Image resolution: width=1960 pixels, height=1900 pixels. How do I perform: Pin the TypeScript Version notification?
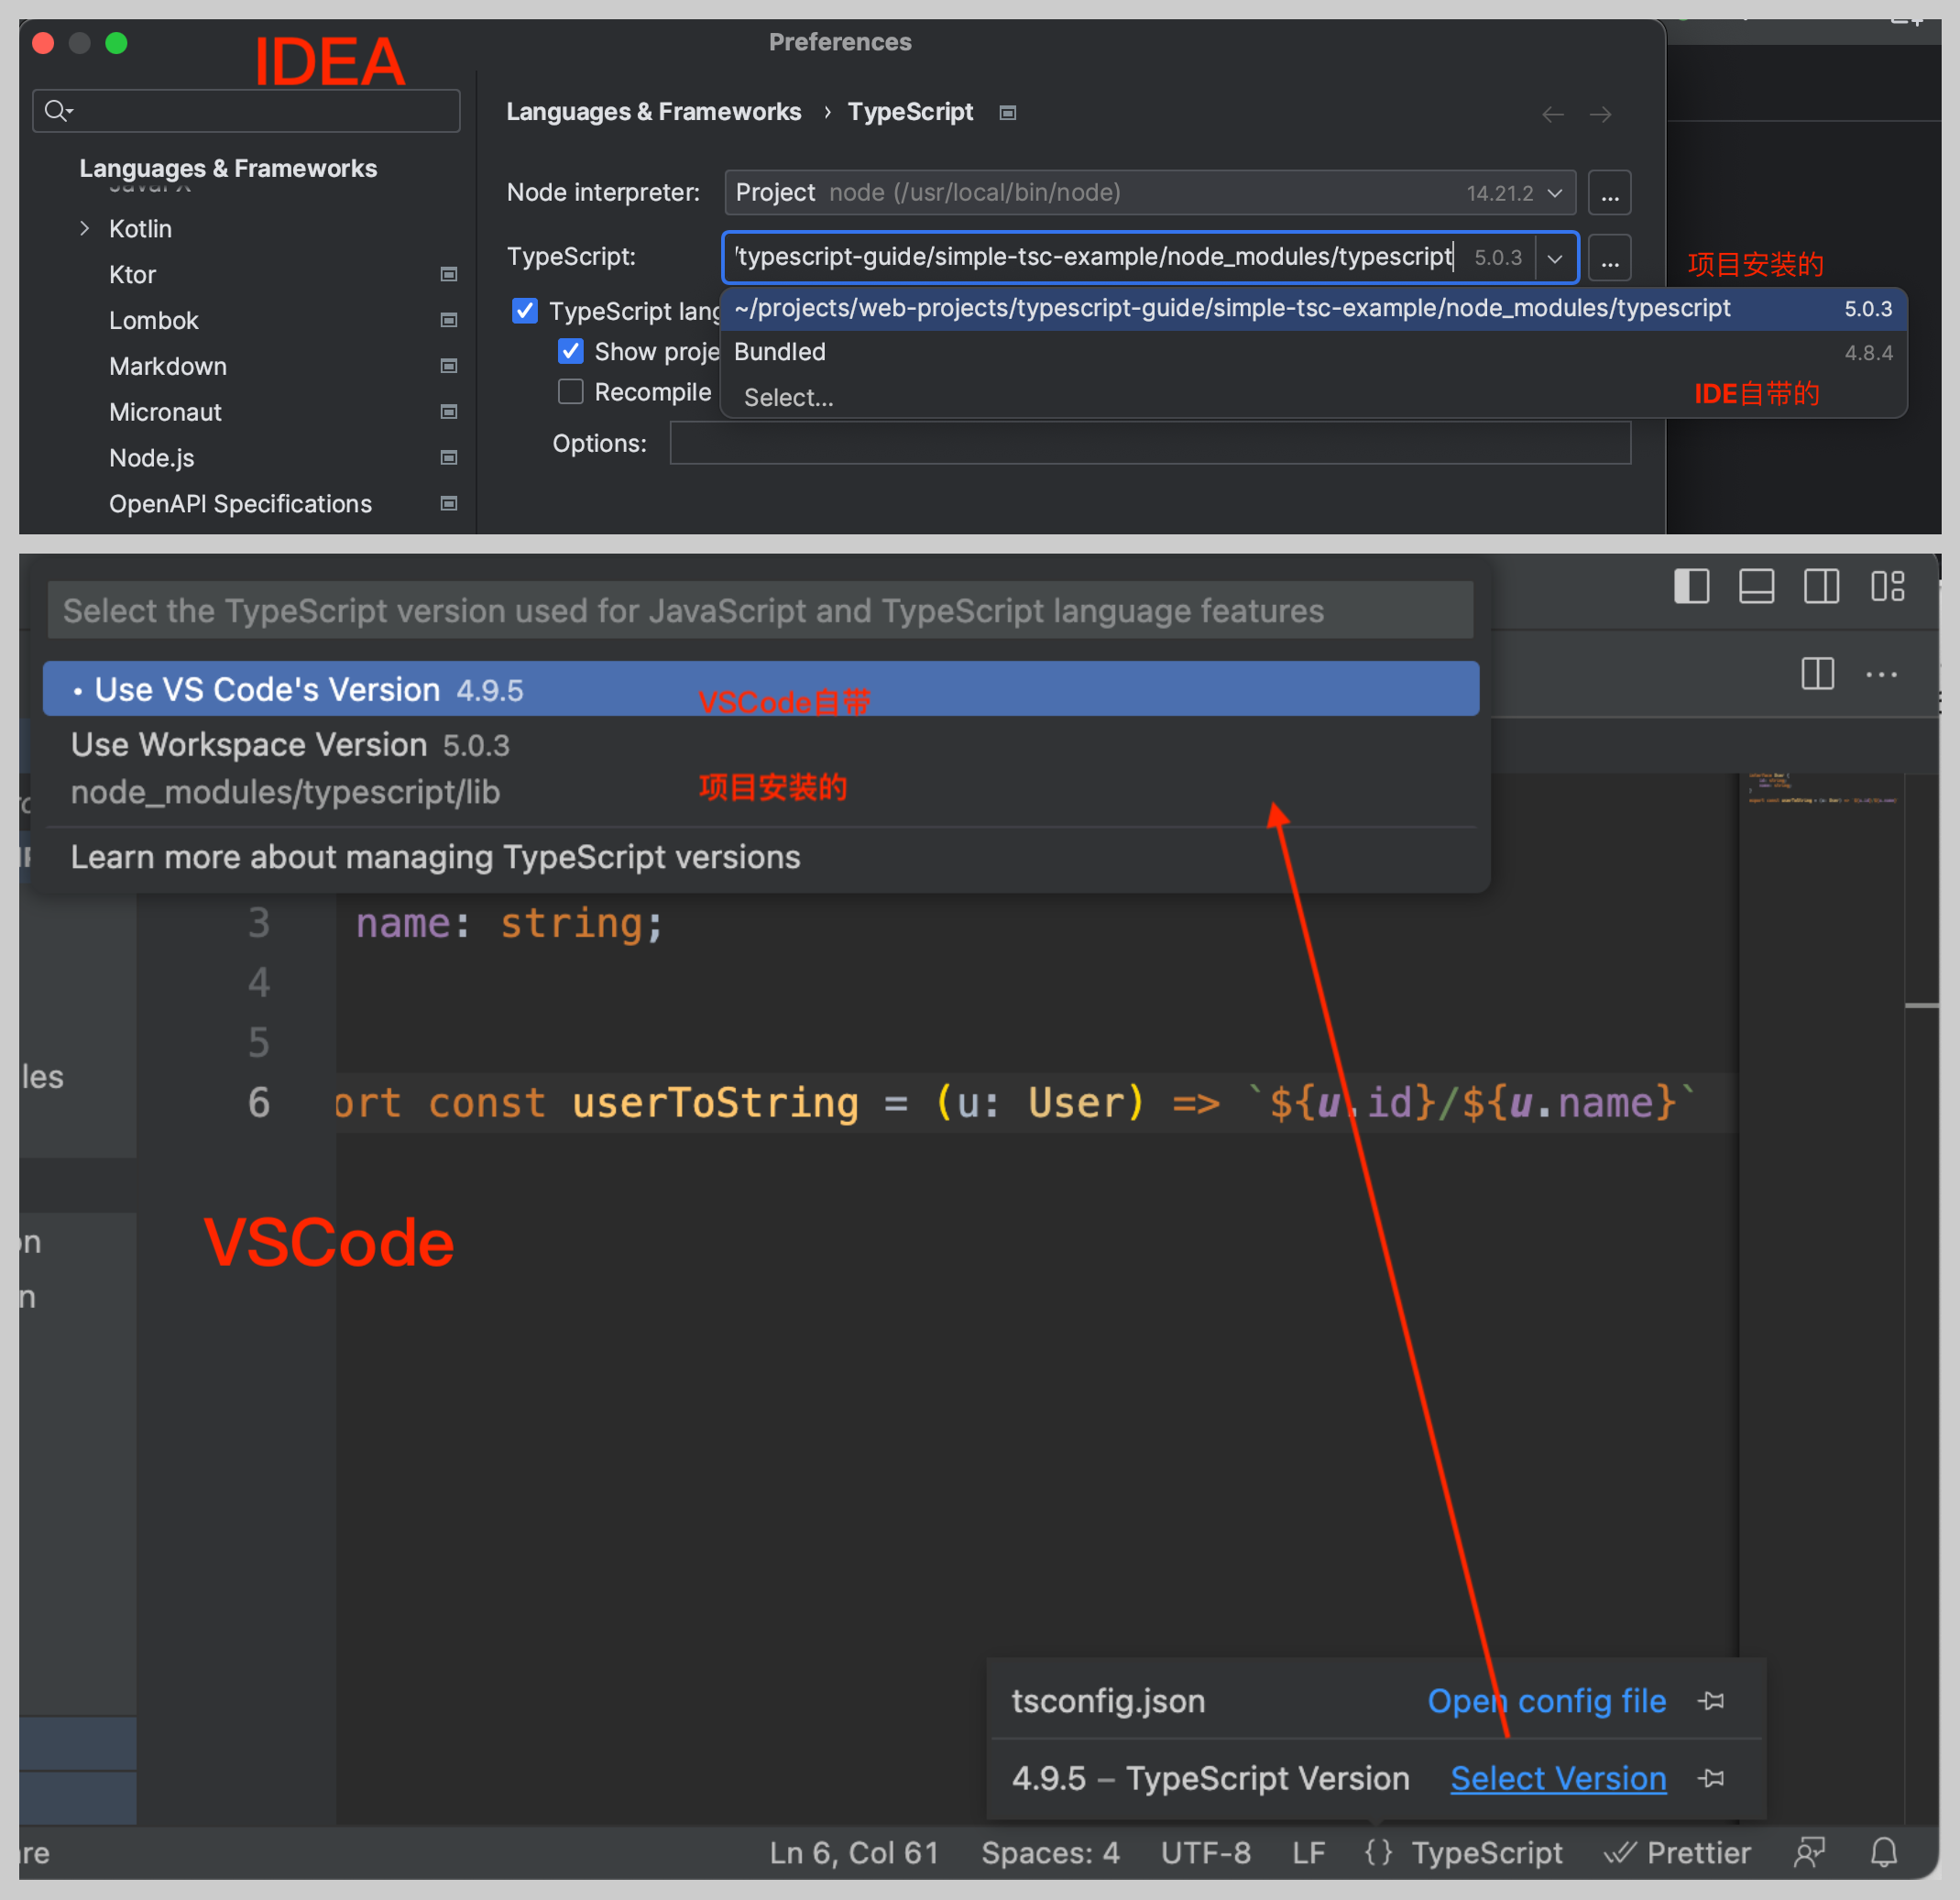[x=1711, y=1779]
